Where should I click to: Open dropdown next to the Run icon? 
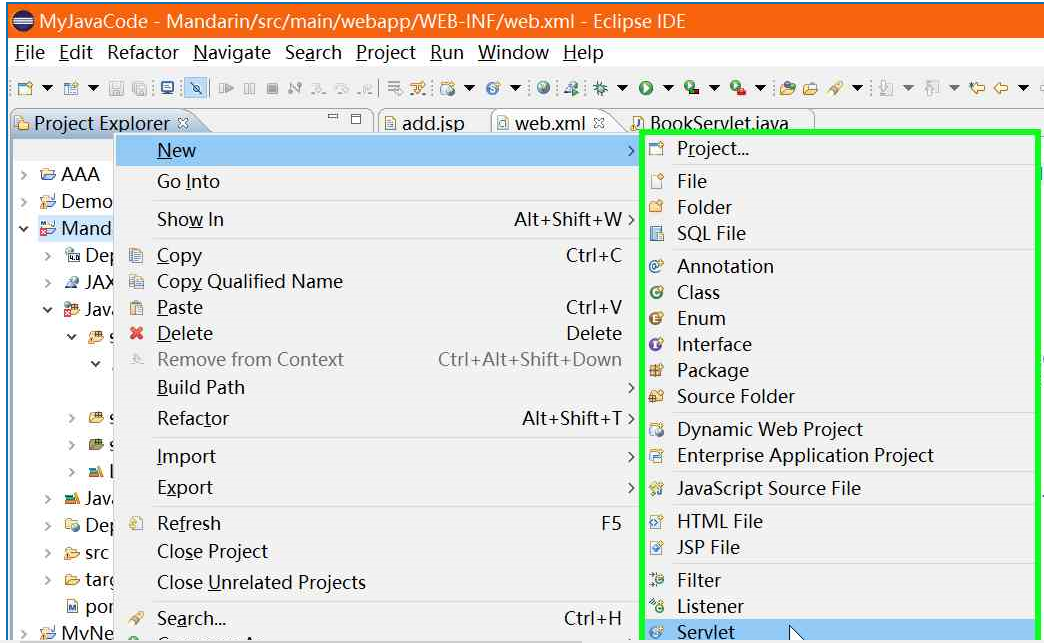[x=668, y=88]
